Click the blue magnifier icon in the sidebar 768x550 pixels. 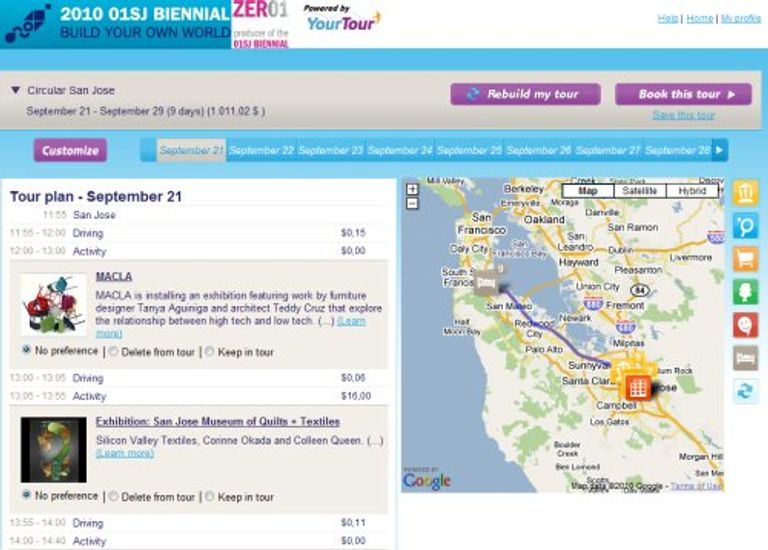[745, 226]
